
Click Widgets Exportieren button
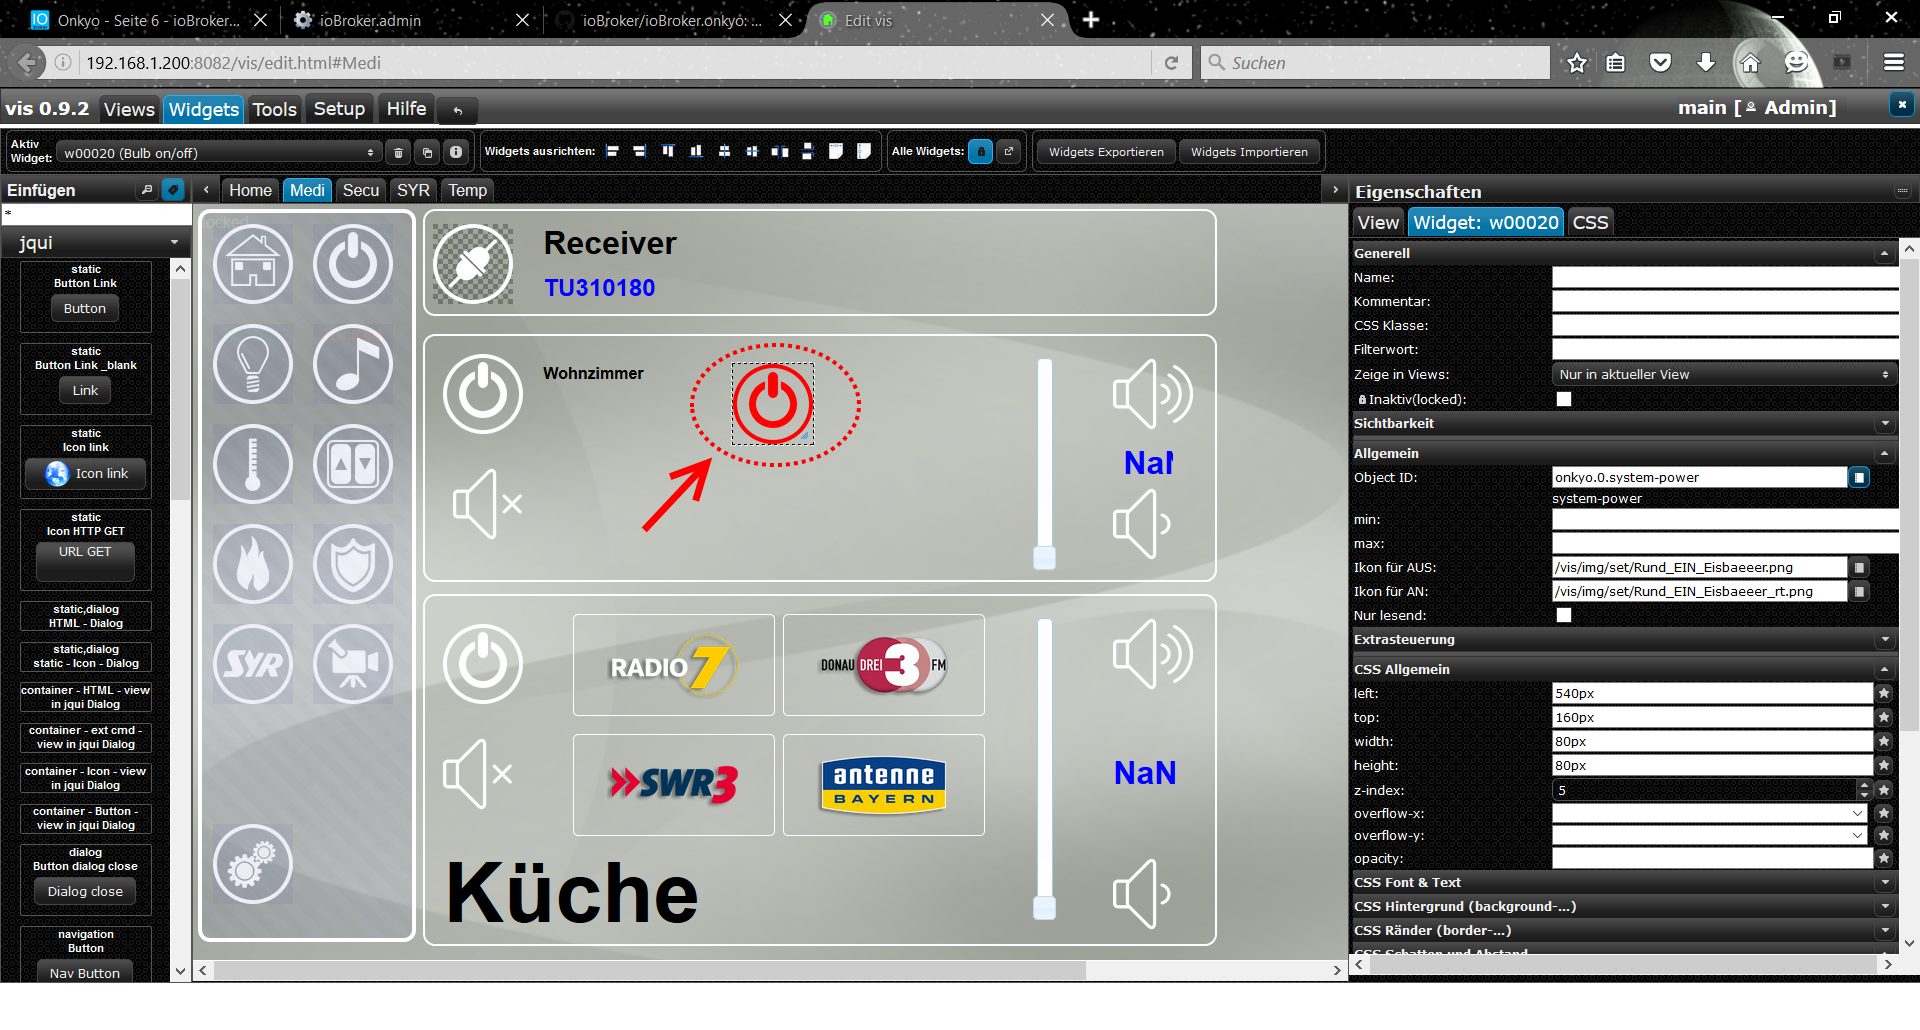[1106, 152]
